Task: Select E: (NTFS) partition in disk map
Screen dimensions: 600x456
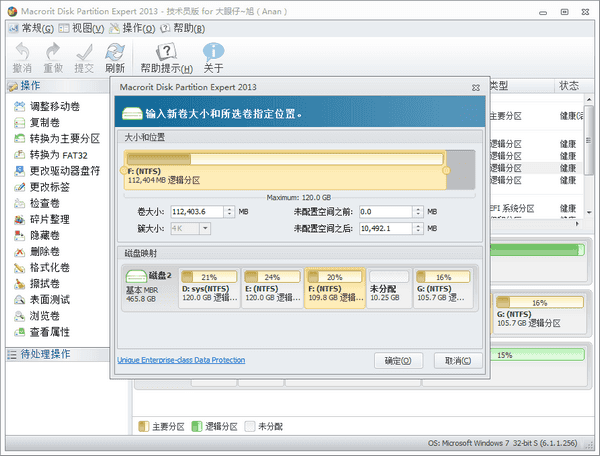Action: click(272, 288)
